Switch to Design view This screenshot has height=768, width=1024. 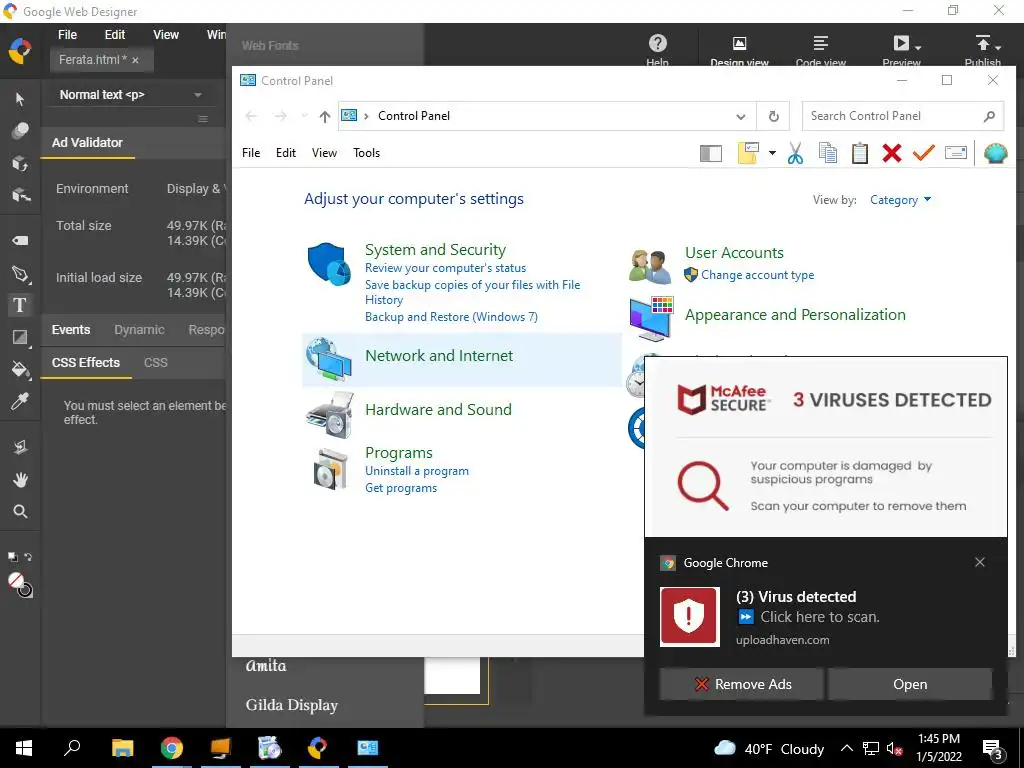pos(739,50)
